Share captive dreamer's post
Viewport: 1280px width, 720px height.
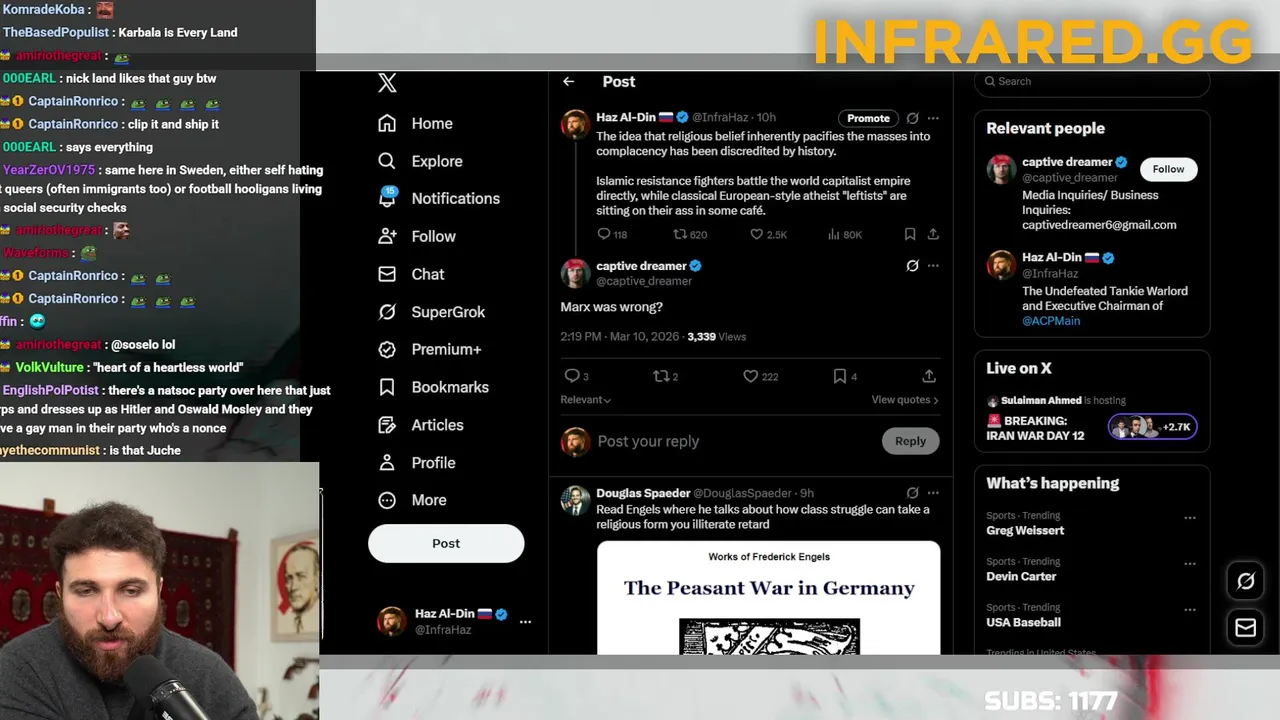pyautogui.click(x=929, y=376)
